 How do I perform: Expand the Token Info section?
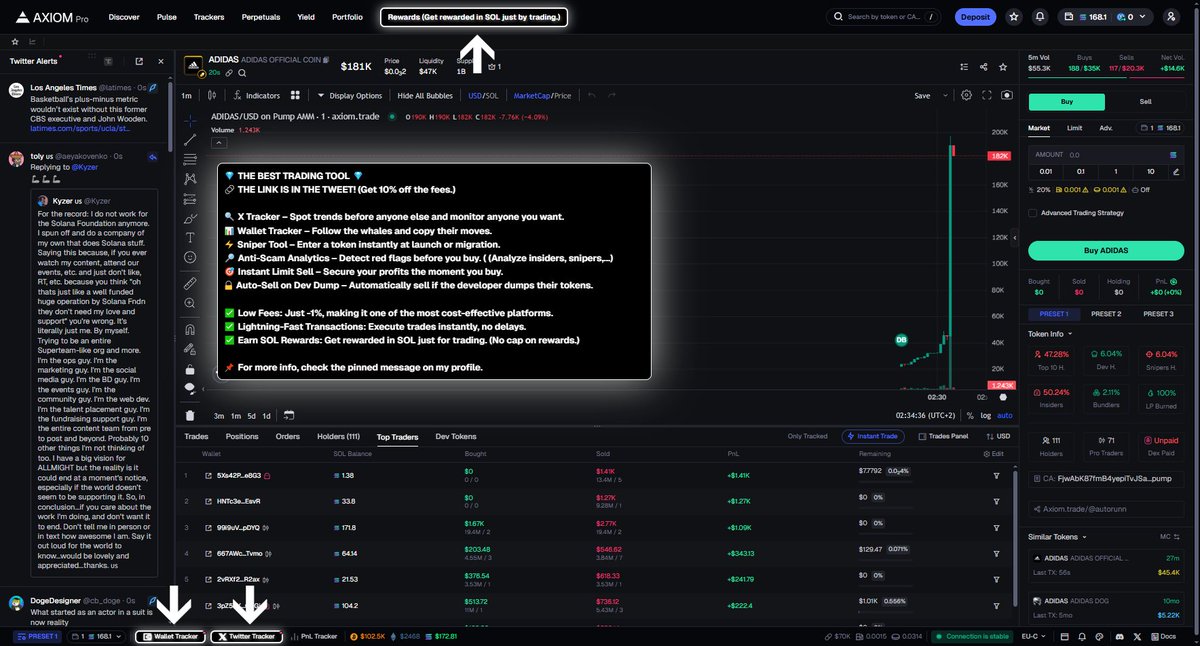[x=1051, y=334]
